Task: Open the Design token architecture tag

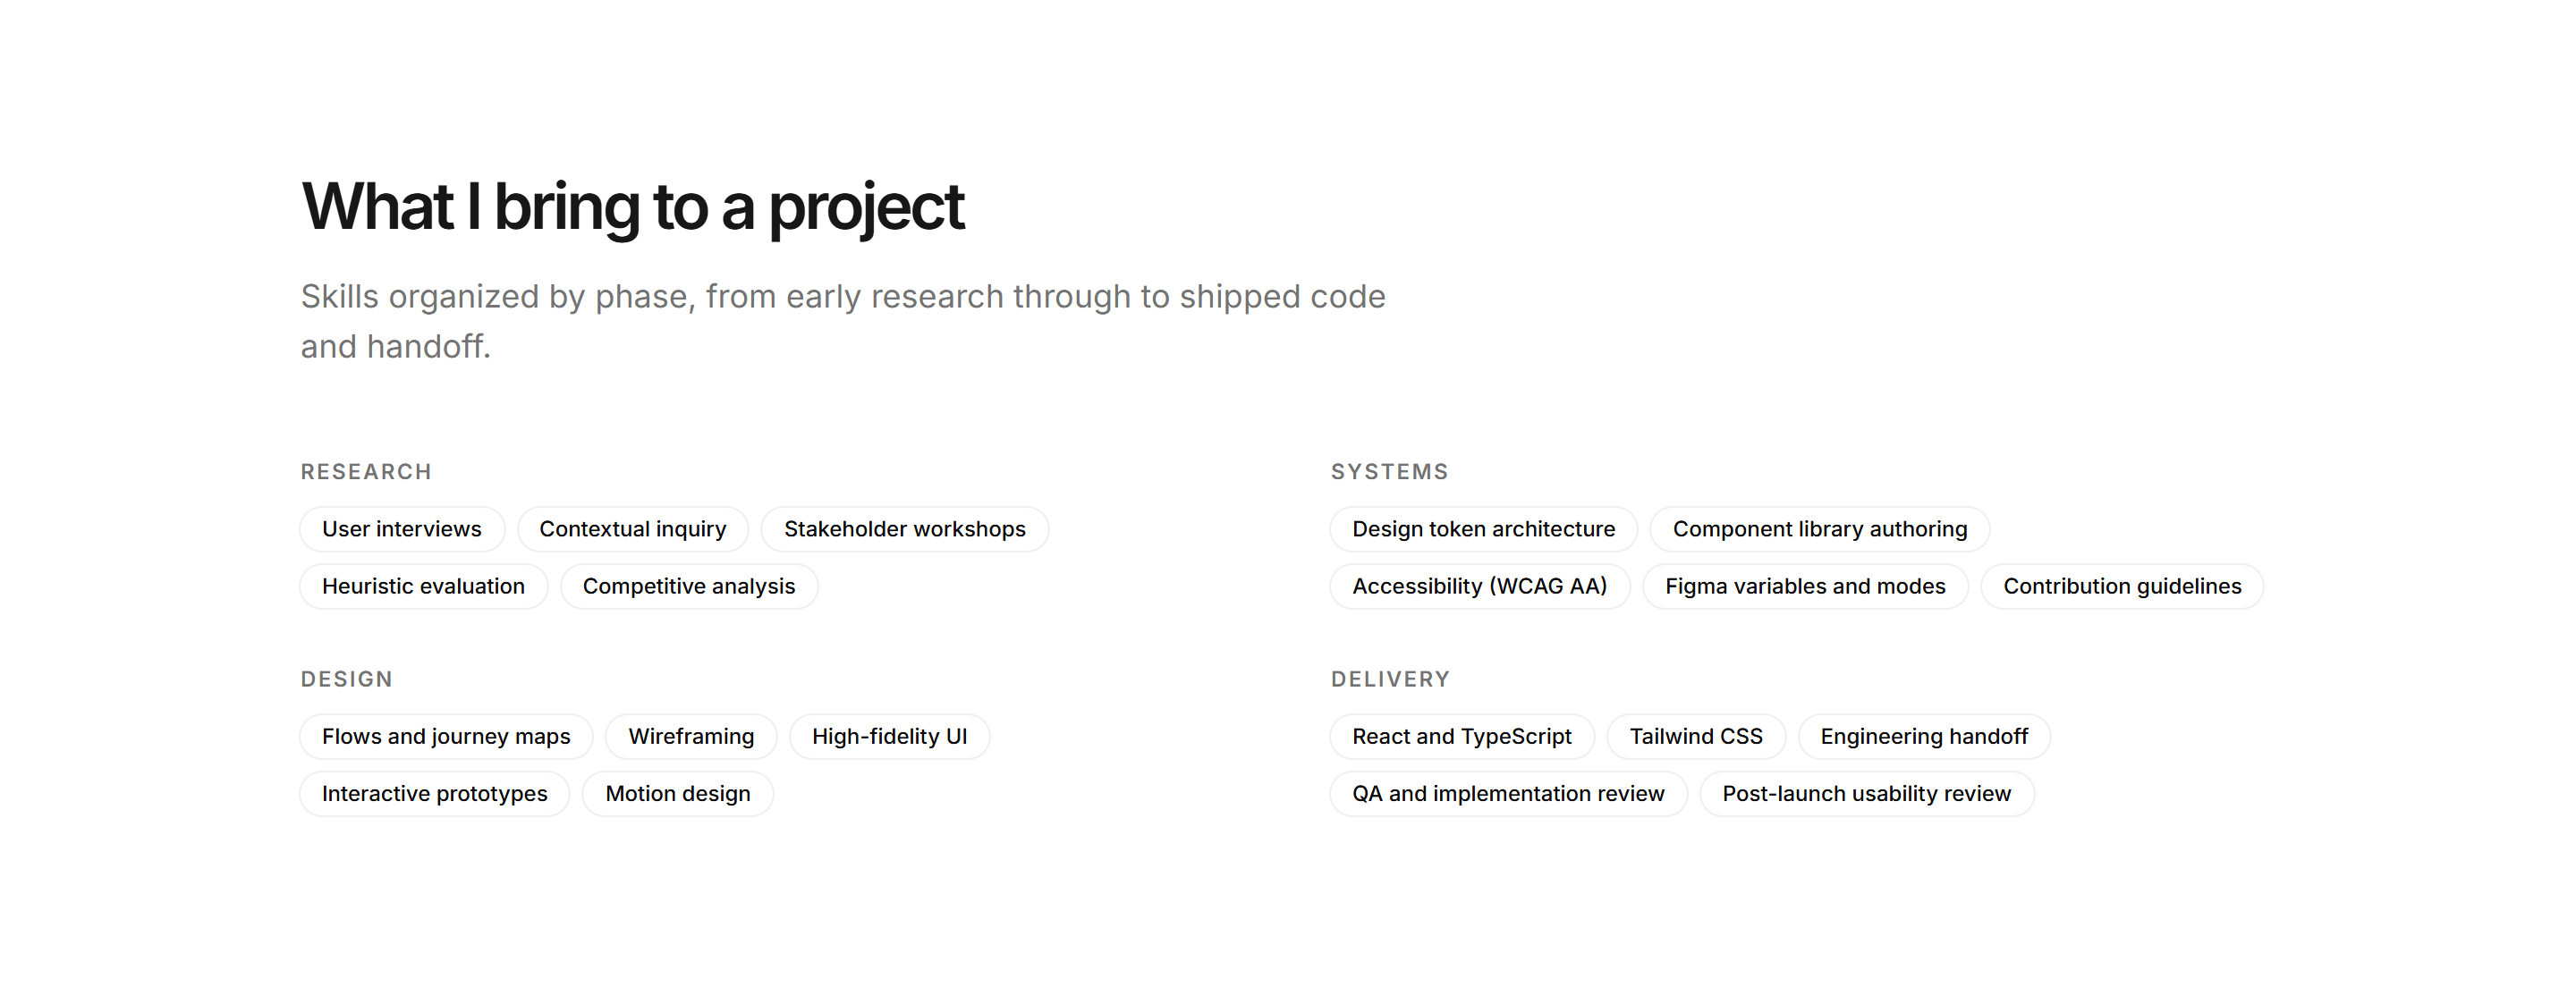Action: (1484, 529)
